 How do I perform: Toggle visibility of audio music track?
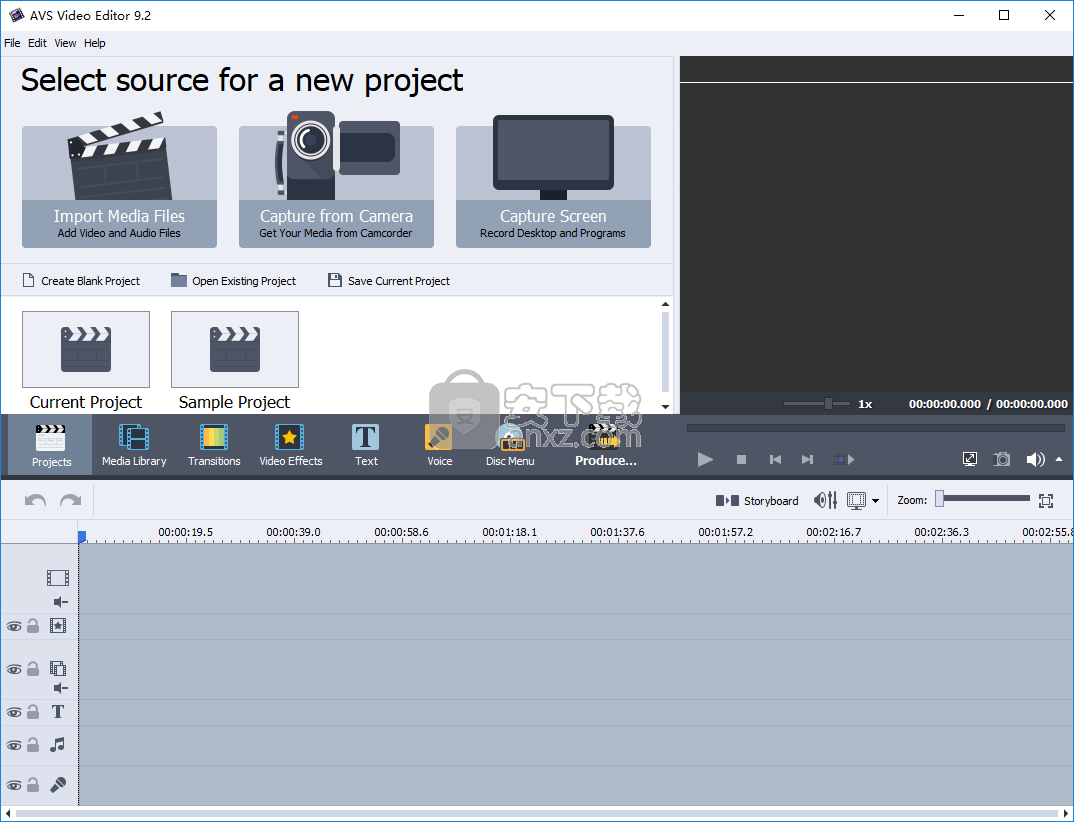pyautogui.click(x=14, y=745)
